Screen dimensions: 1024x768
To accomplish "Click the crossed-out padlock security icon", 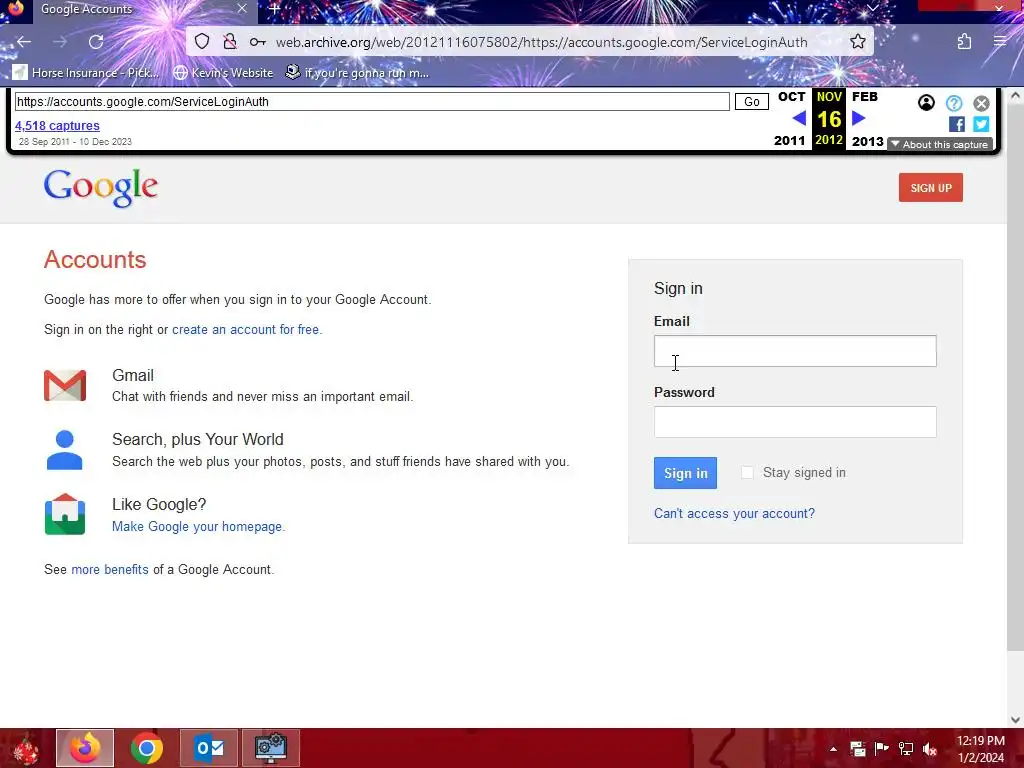I will 229,42.
